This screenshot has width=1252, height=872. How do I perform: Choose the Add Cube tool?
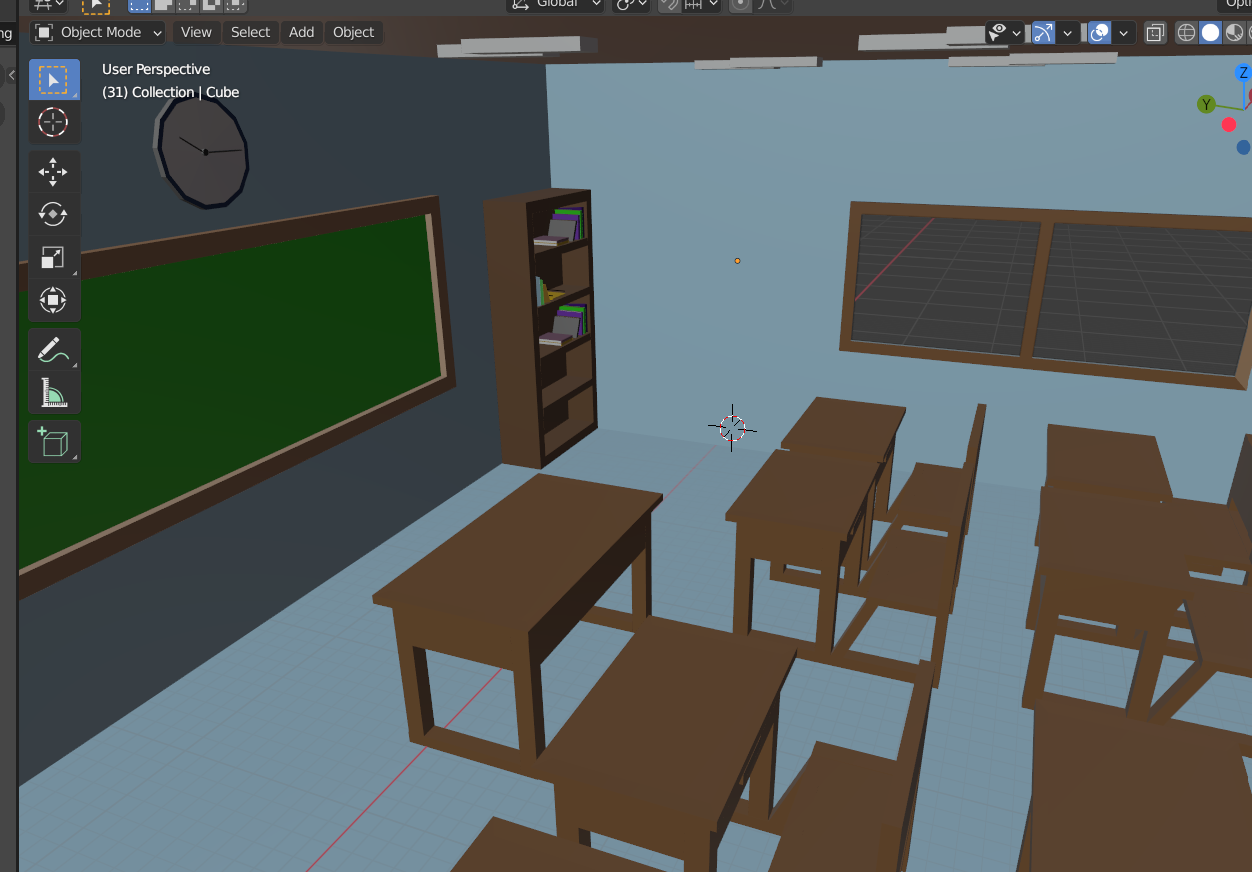pyautogui.click(x=53, y=441)
